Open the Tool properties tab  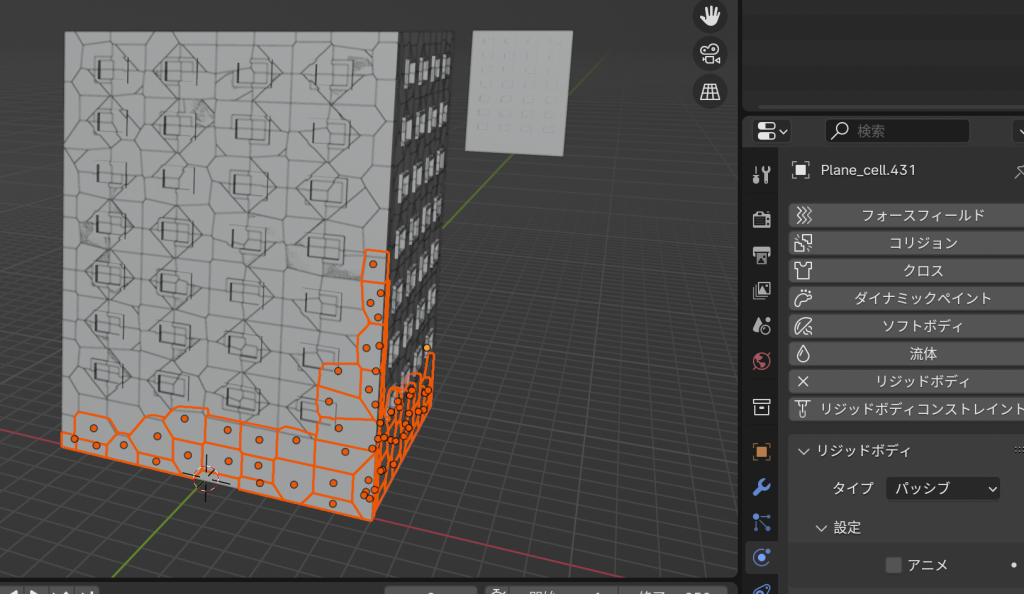(x=761, y=175)
